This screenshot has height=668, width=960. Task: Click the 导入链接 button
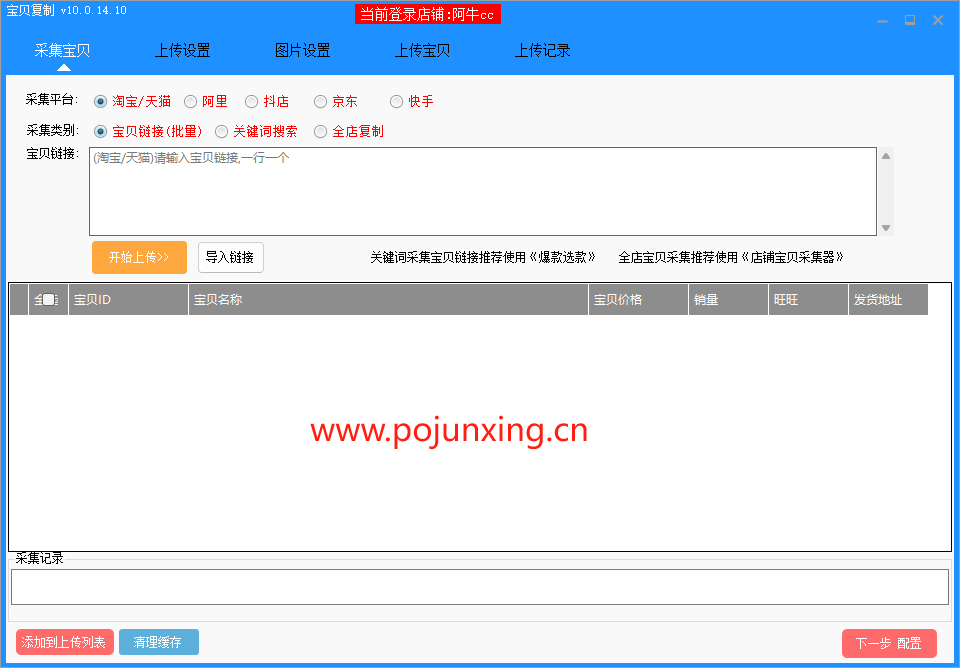[x=231, y=257]
